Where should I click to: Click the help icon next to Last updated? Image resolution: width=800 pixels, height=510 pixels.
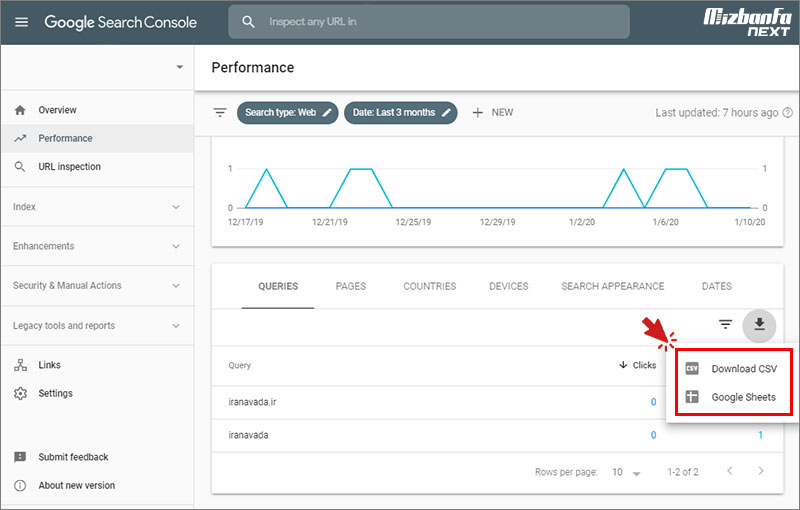(788, 113)
